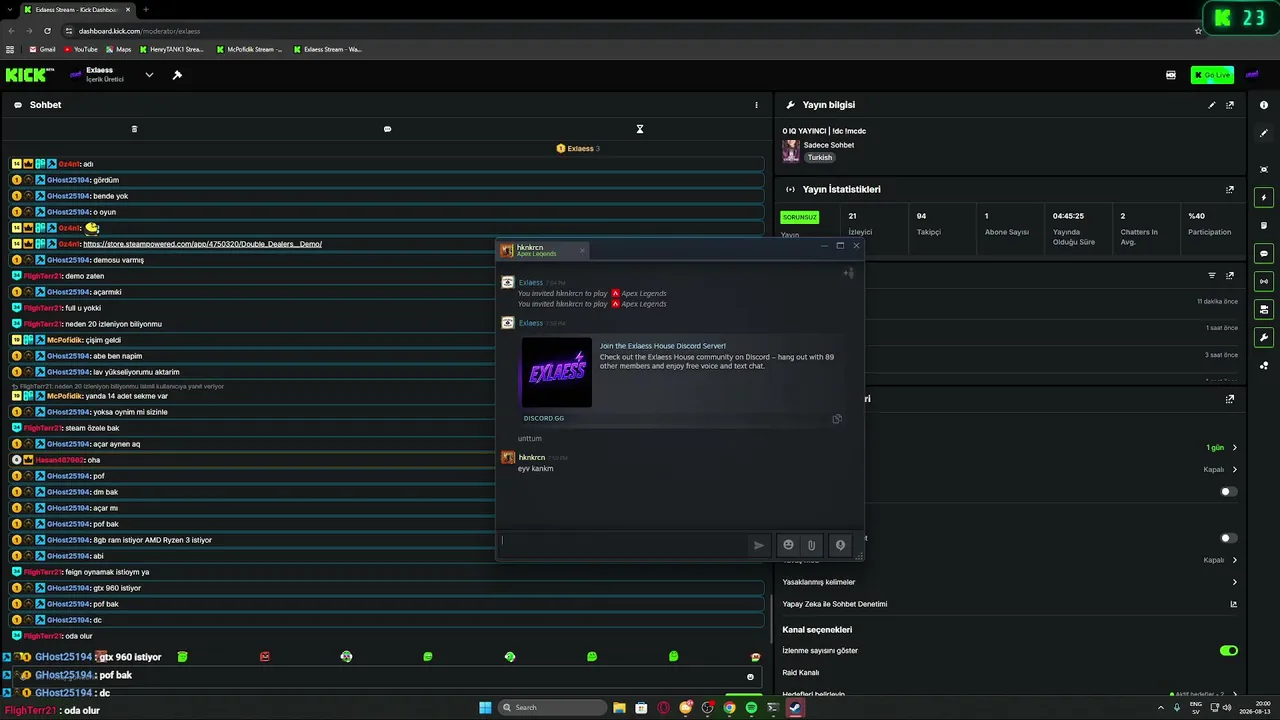Open the moderator gavel tool
1280x720 pixels.
click(x=177, y=75)
